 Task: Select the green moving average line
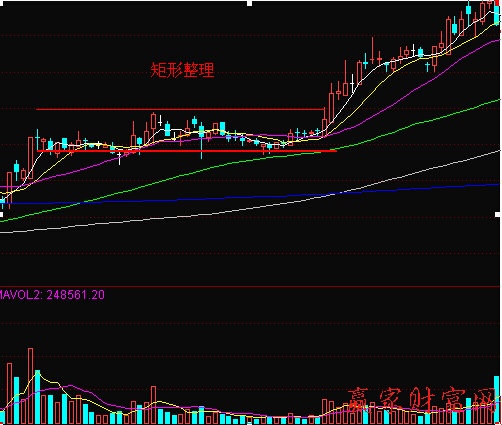click(x=250, y=160)
